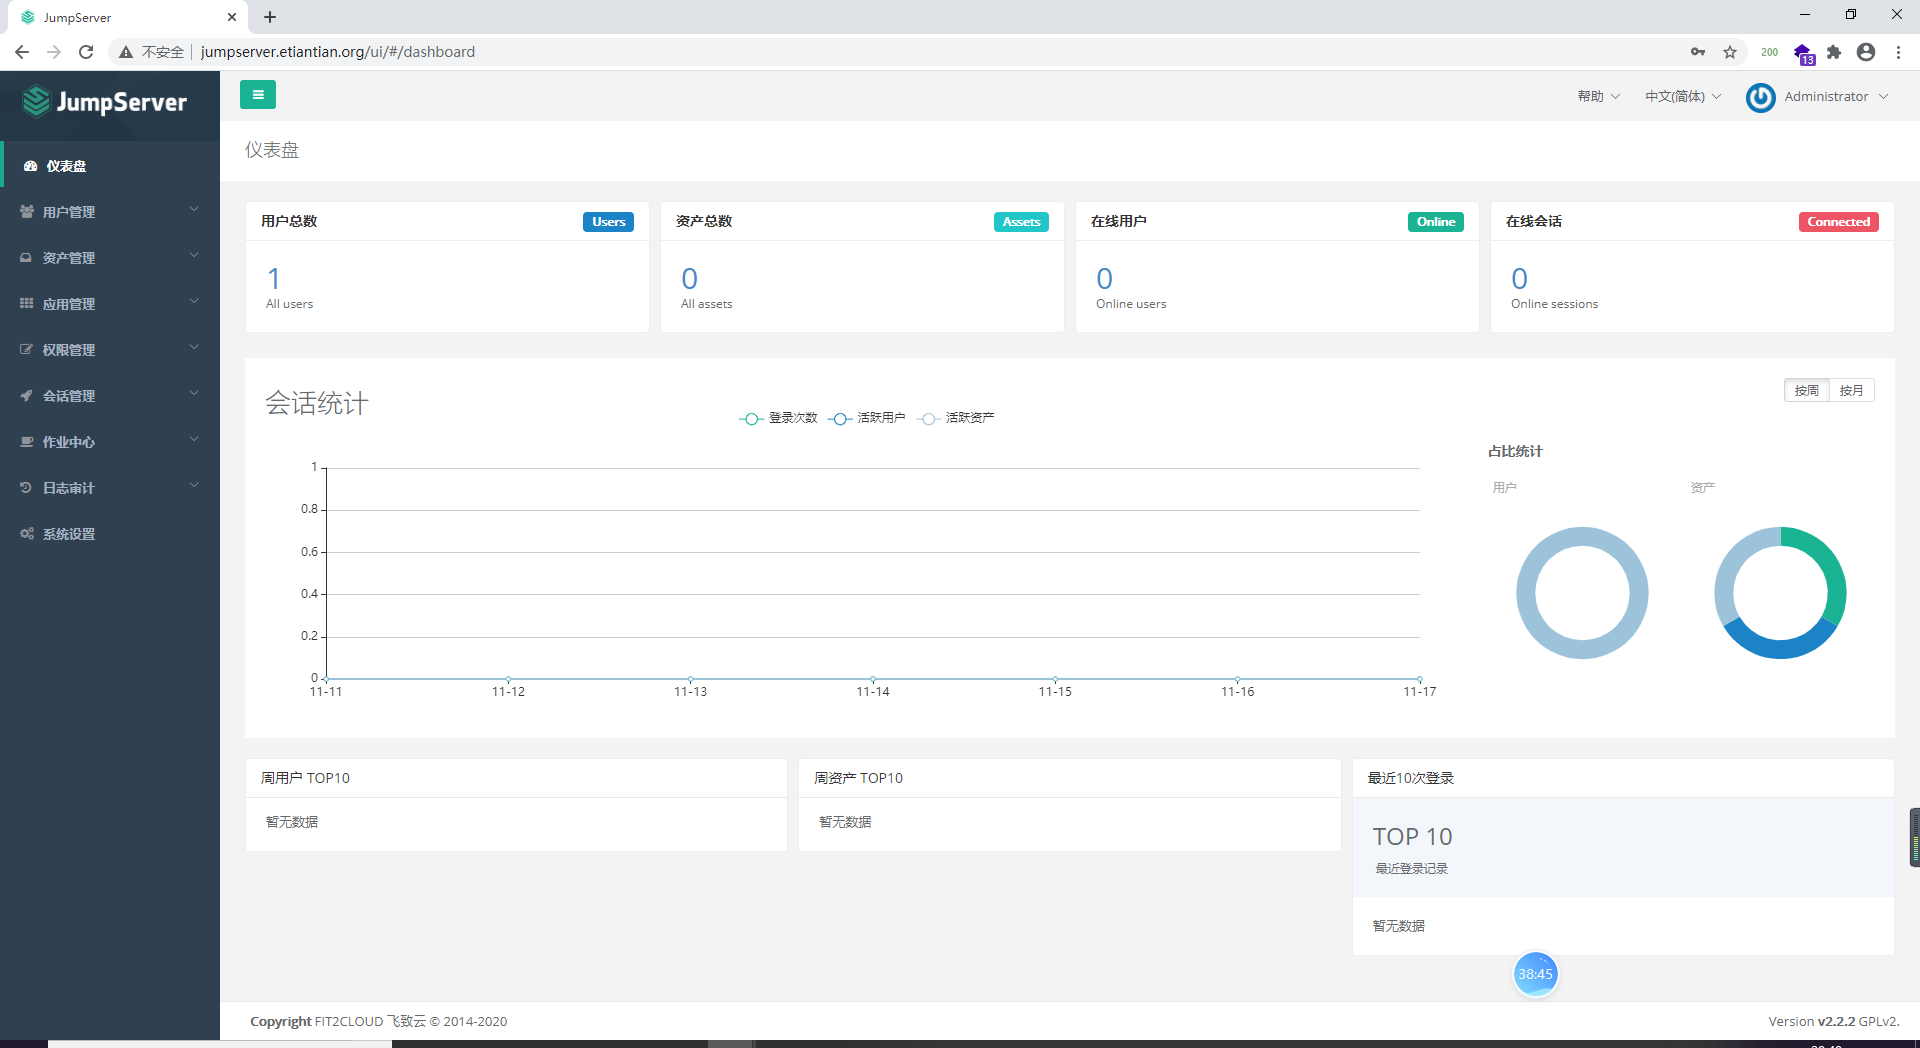Click the green hamburger menu button
Viewport: 1920px width, 1048px height.
(258, 94)
